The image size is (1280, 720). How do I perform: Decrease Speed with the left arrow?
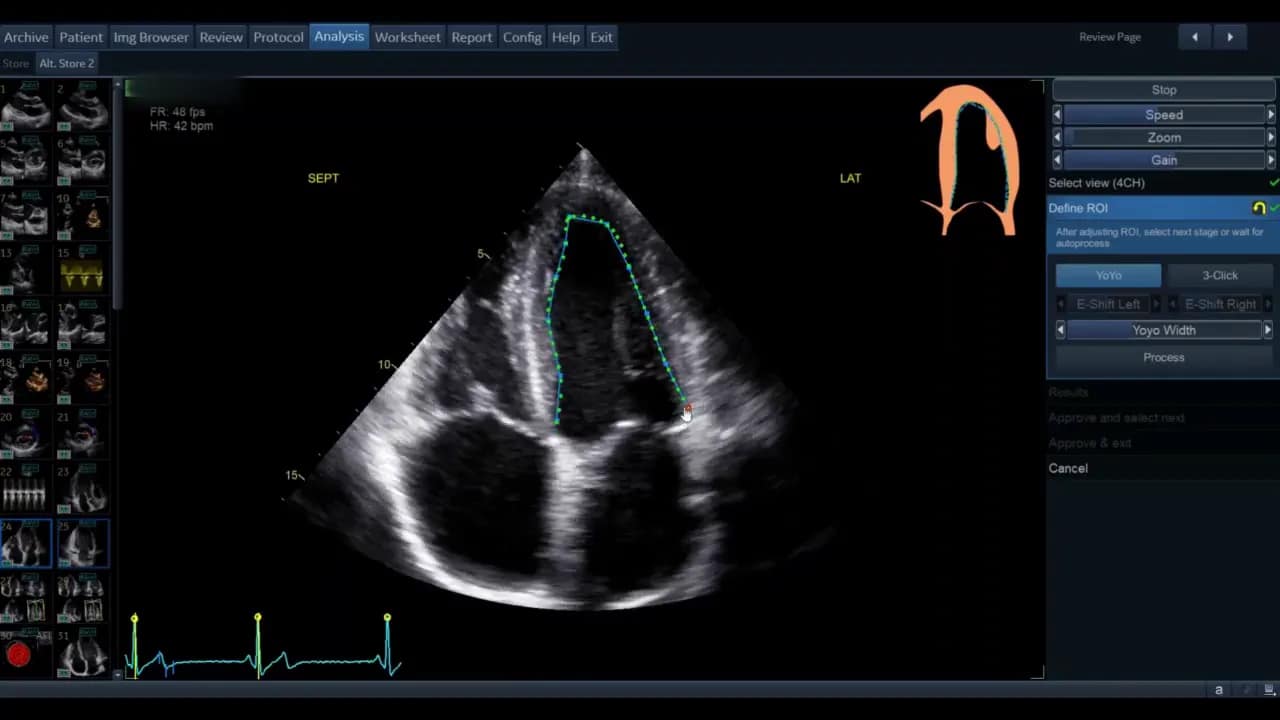[x=1057, y=115]
